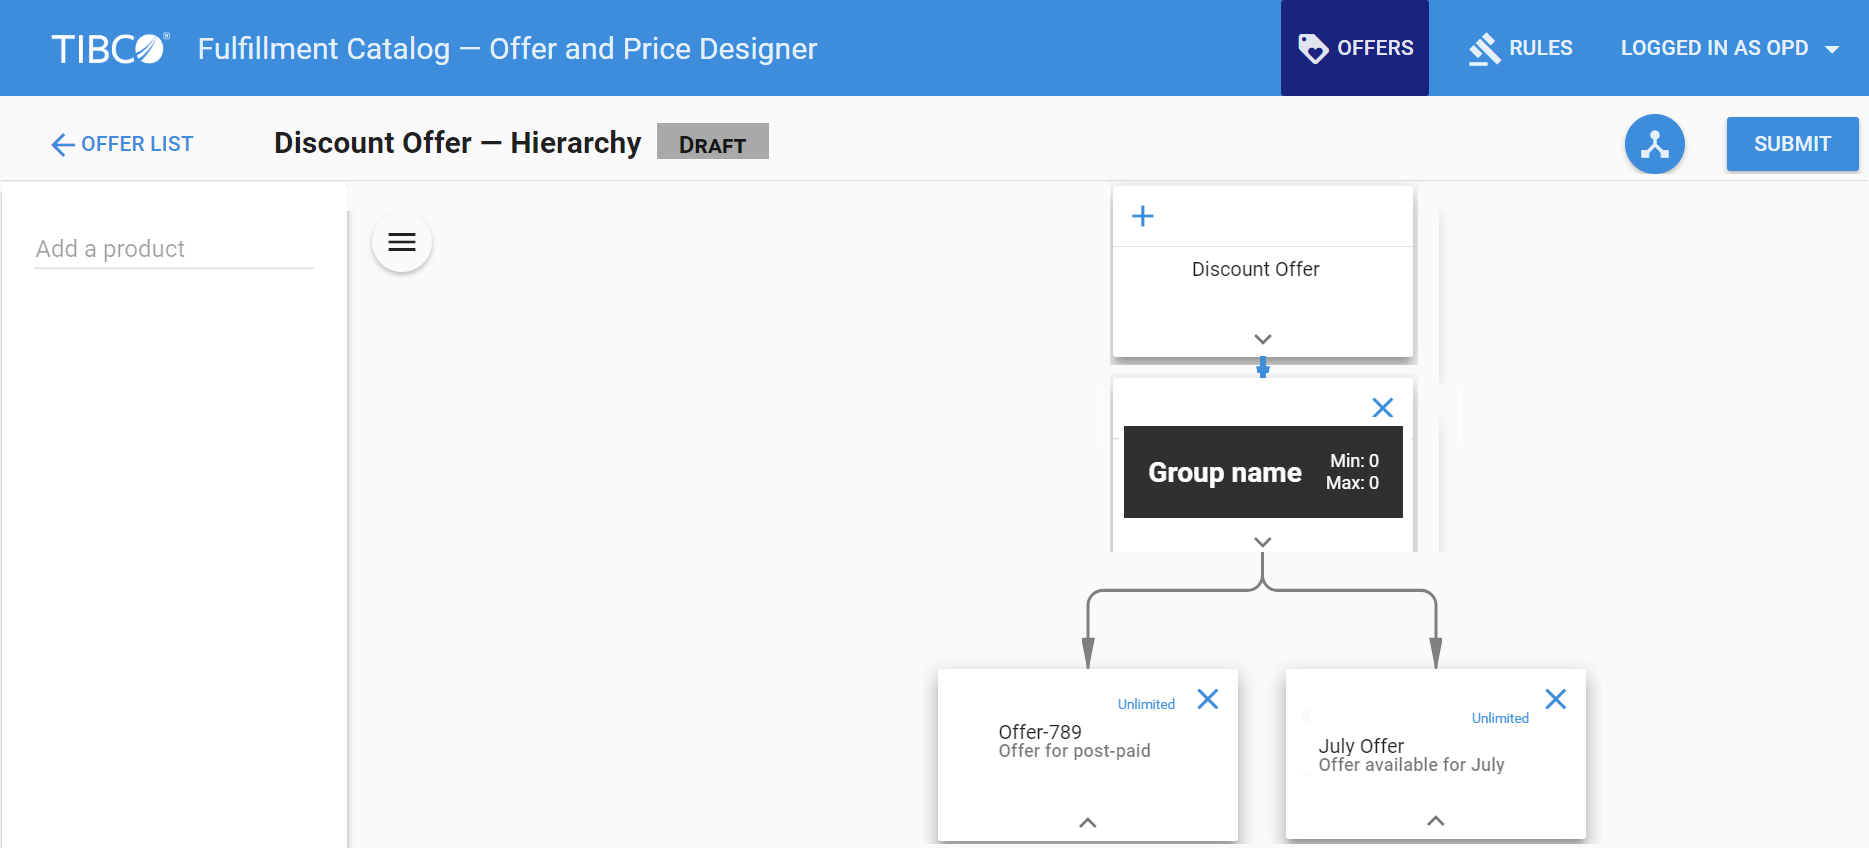Go back to Offer List
The image size is (1869, 848).
[122, 144]
